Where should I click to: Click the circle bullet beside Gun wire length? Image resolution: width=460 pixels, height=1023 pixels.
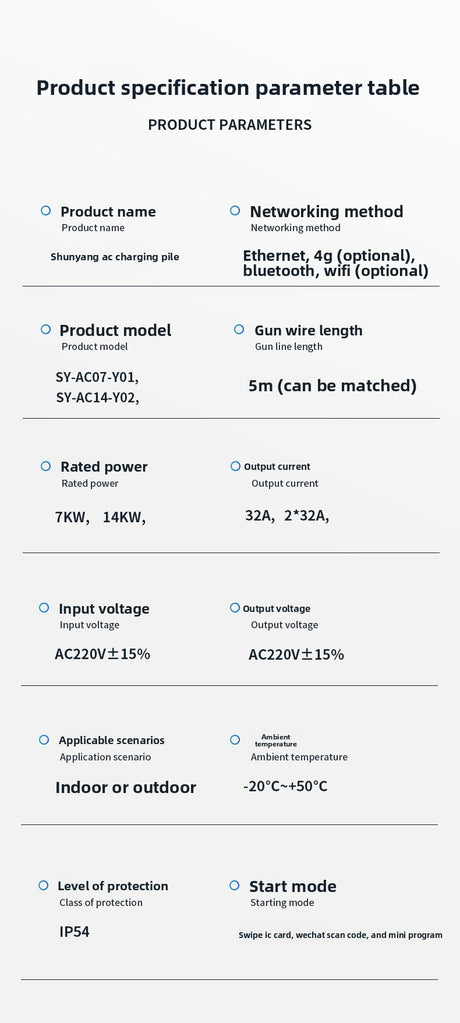239,330
